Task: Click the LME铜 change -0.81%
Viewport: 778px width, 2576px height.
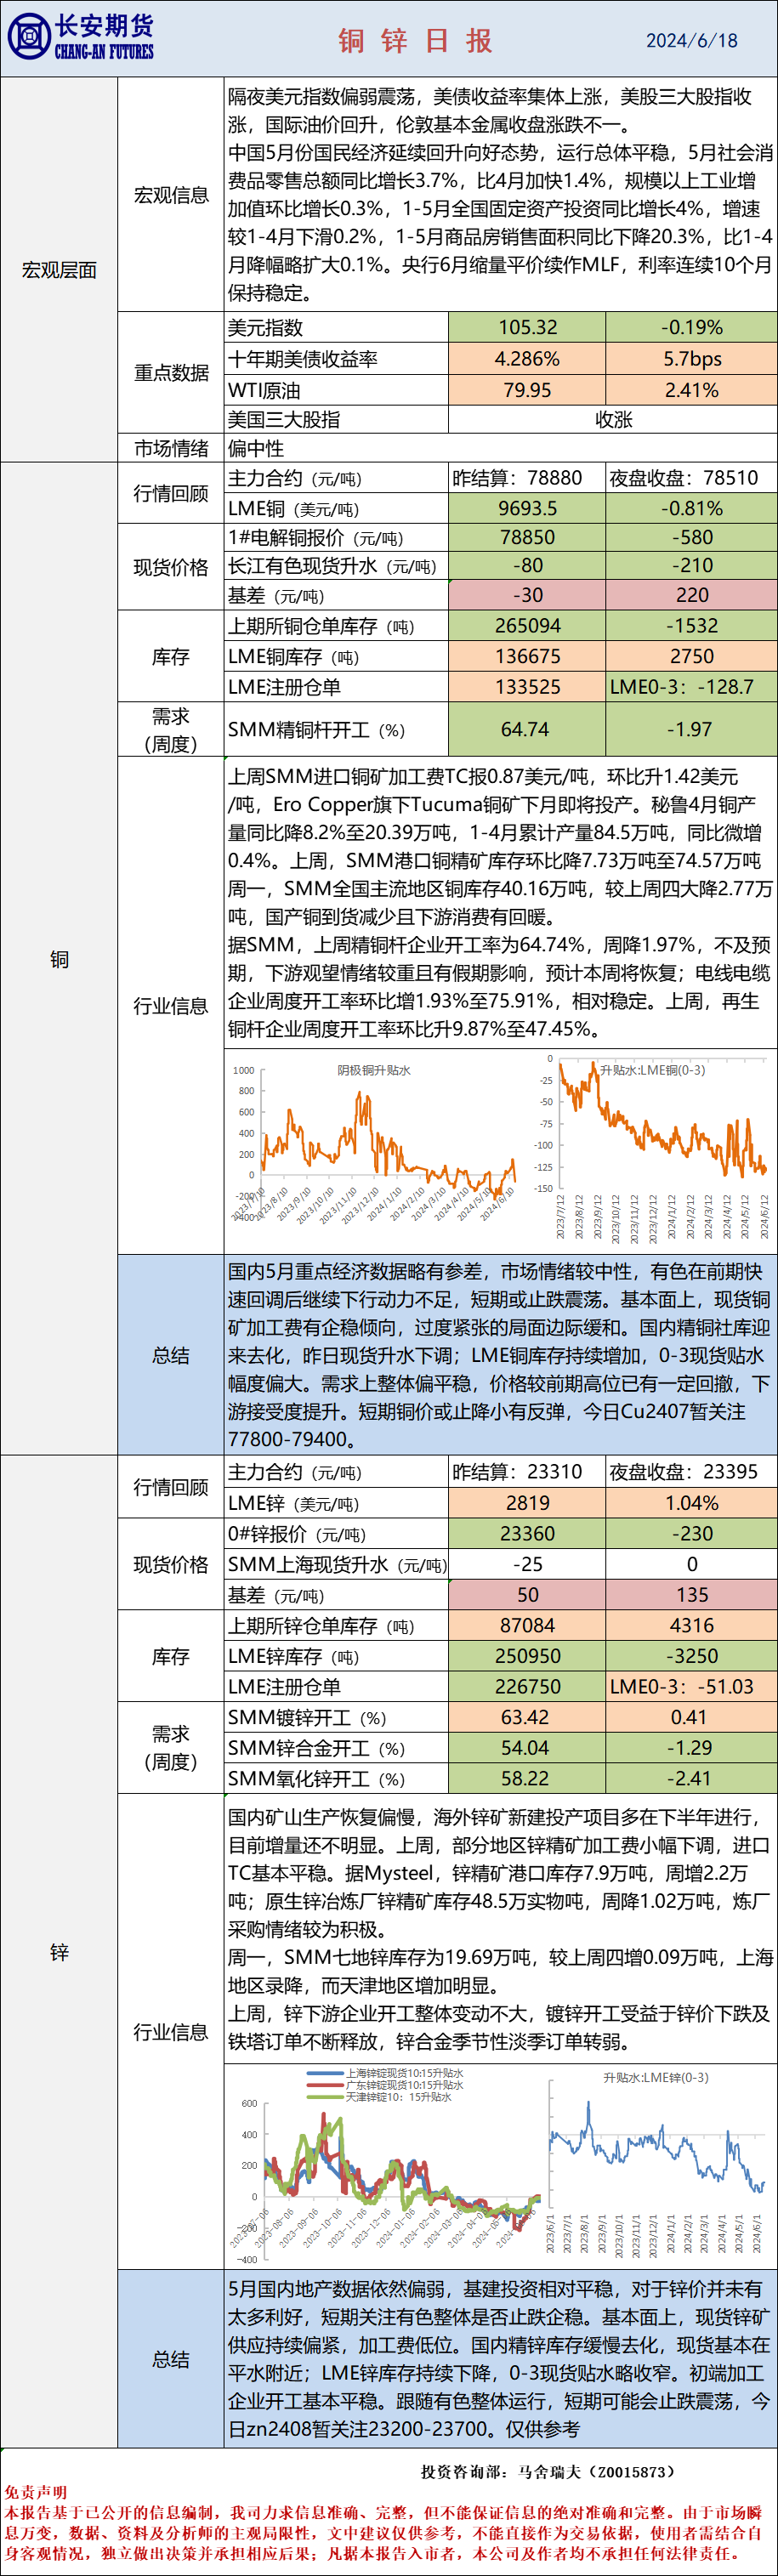Action: [691, 508]
